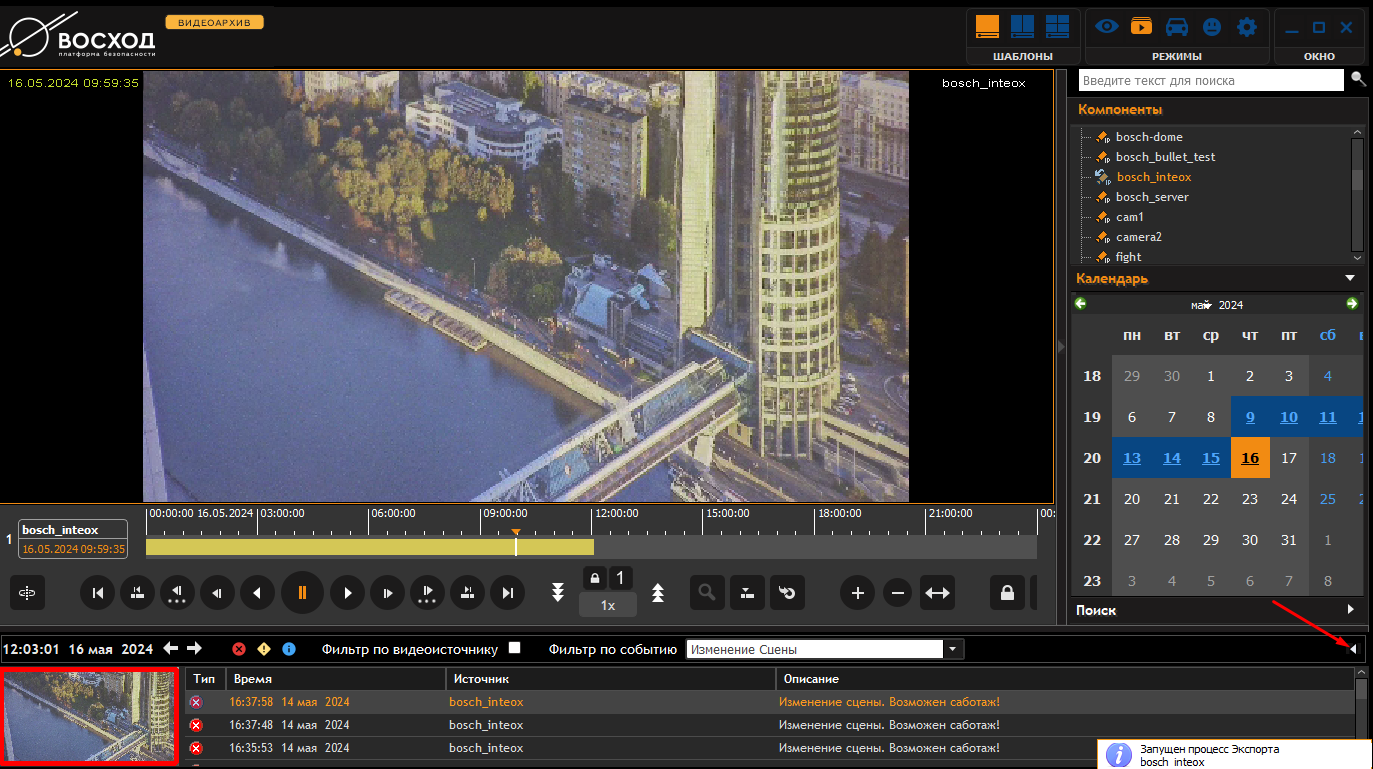Select the two-panel layout template

tap(1022, 27)
